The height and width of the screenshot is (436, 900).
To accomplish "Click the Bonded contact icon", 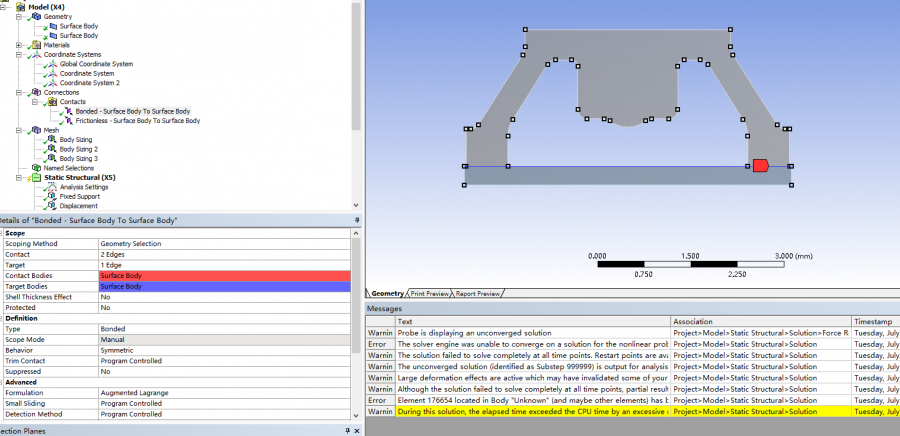I will [69, 111].
